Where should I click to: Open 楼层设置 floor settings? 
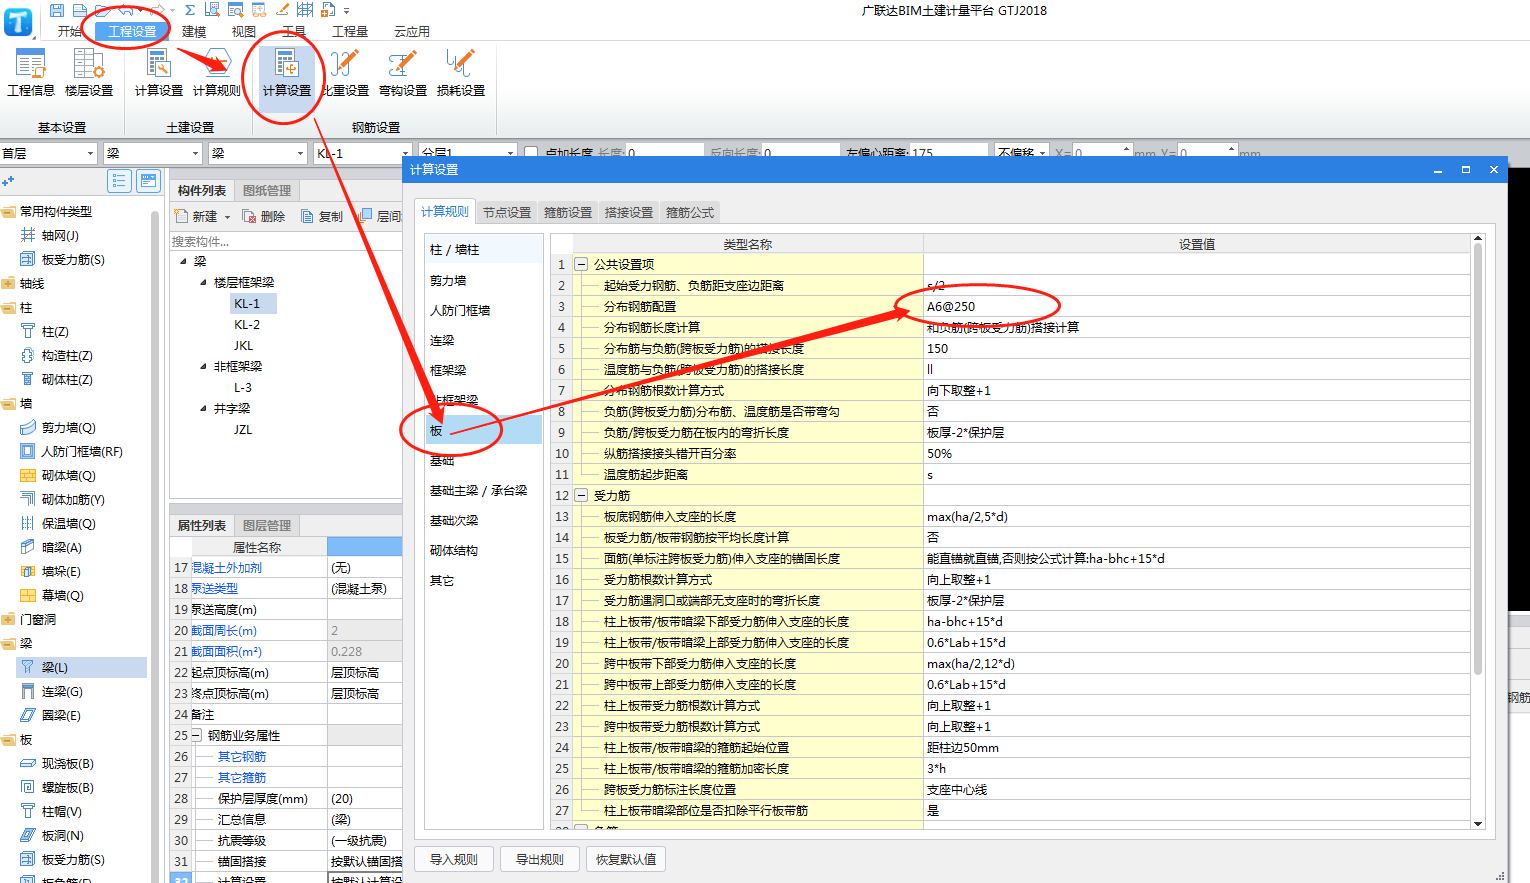click(89, 73)
